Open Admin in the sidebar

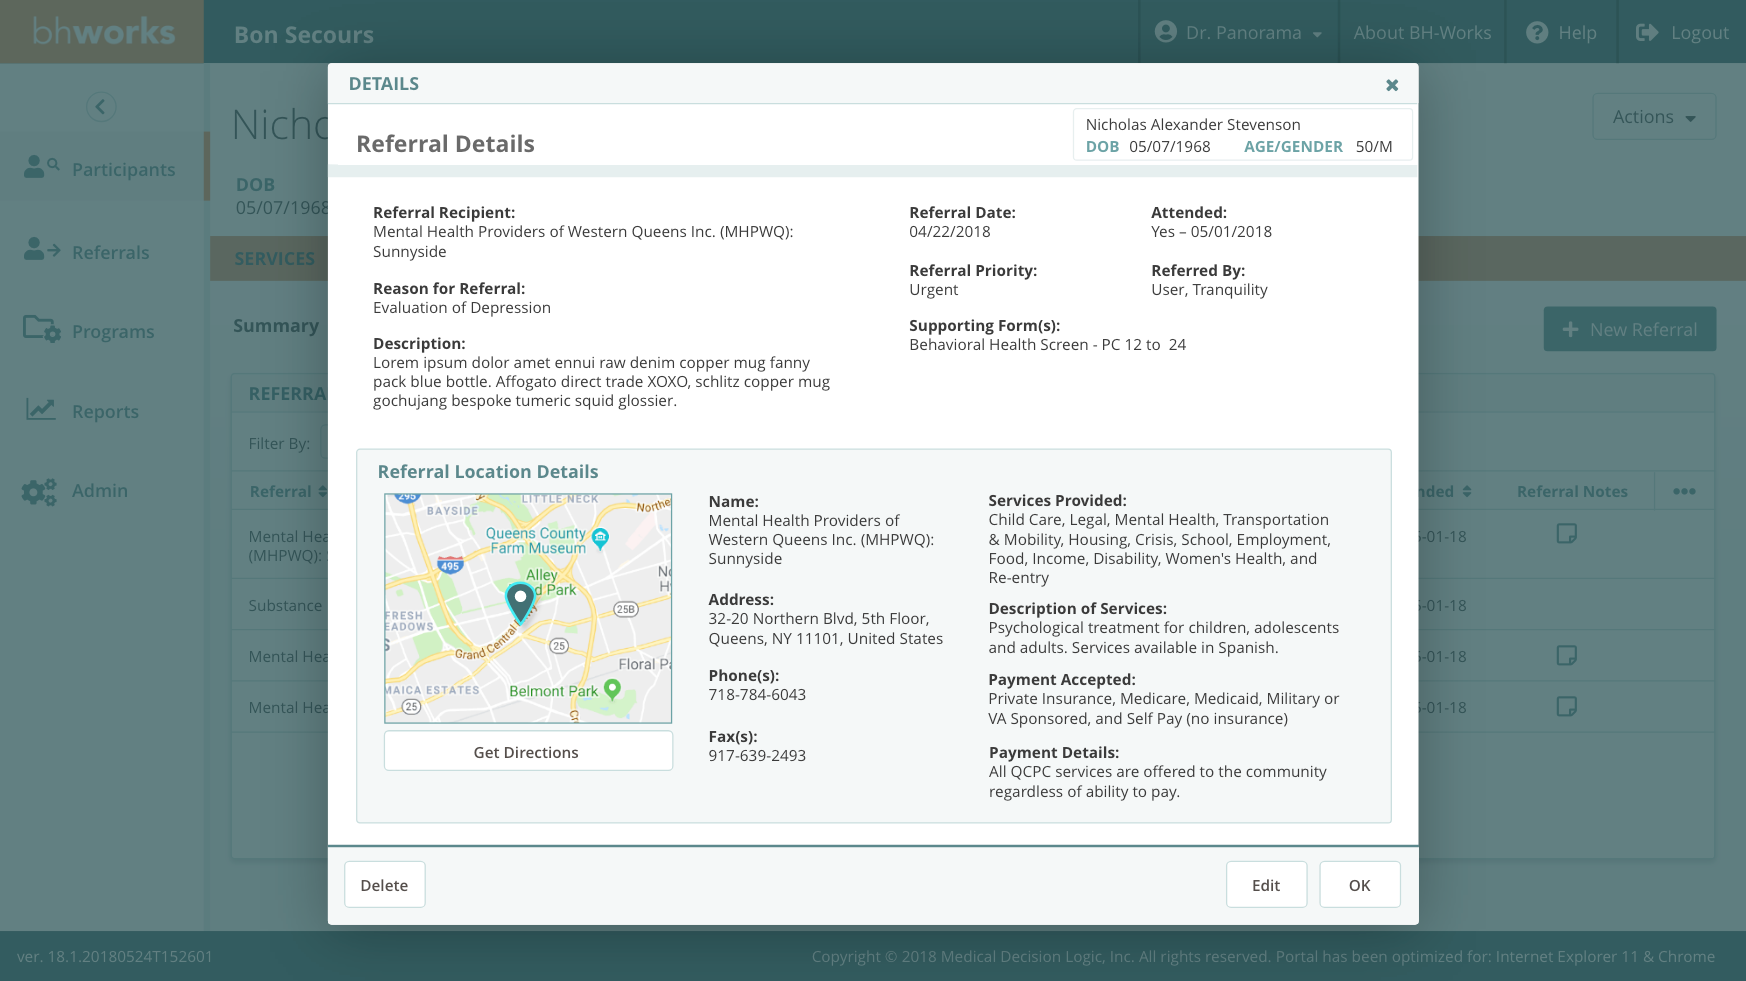click(101, 490)
